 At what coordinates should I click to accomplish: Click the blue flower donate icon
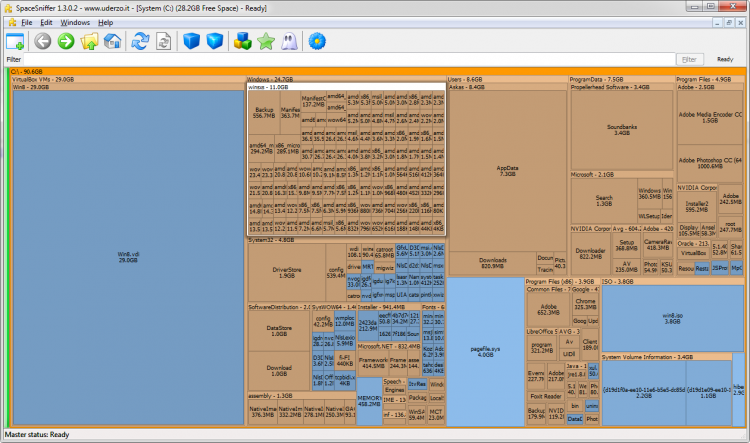[317, 42]
